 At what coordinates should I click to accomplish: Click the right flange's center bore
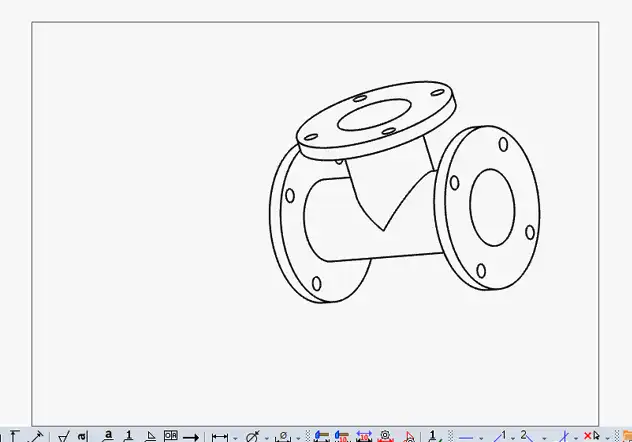click(x=492, y=207)
